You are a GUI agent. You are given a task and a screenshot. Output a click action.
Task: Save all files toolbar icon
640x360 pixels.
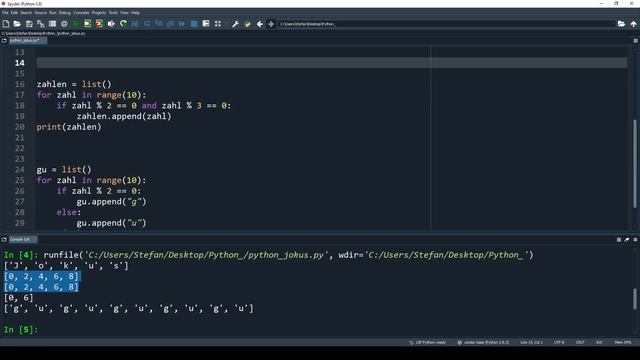[41, 24]
